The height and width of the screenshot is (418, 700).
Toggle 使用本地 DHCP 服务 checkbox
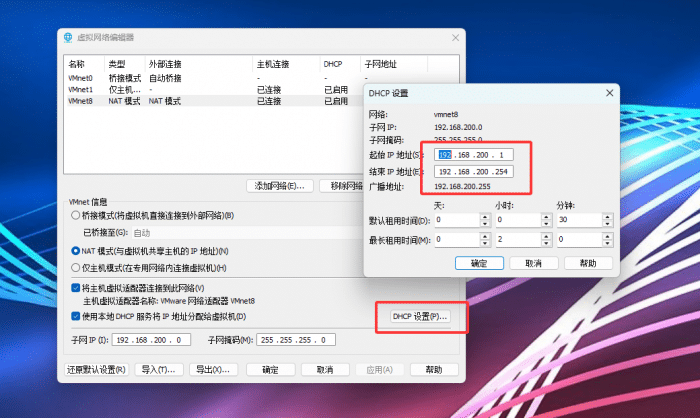point(76,316)
